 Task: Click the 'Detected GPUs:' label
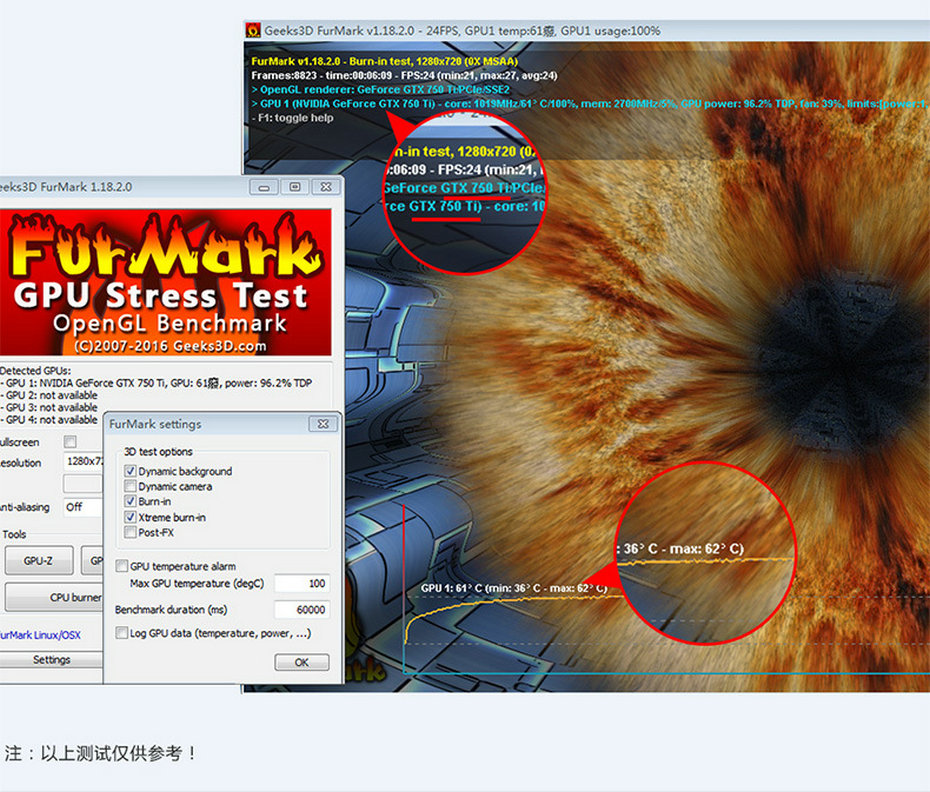pyautogui.click(x=36, y=371)
